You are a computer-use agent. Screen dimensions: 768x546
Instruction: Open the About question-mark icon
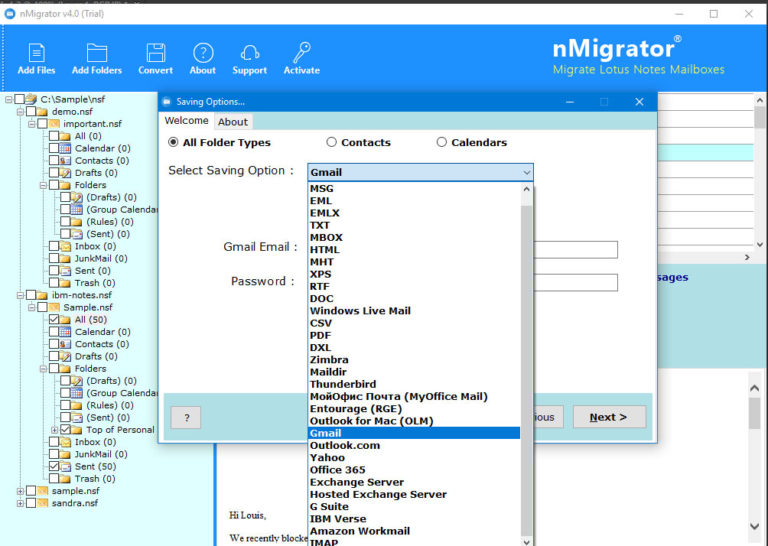click(x=203, y=53)
